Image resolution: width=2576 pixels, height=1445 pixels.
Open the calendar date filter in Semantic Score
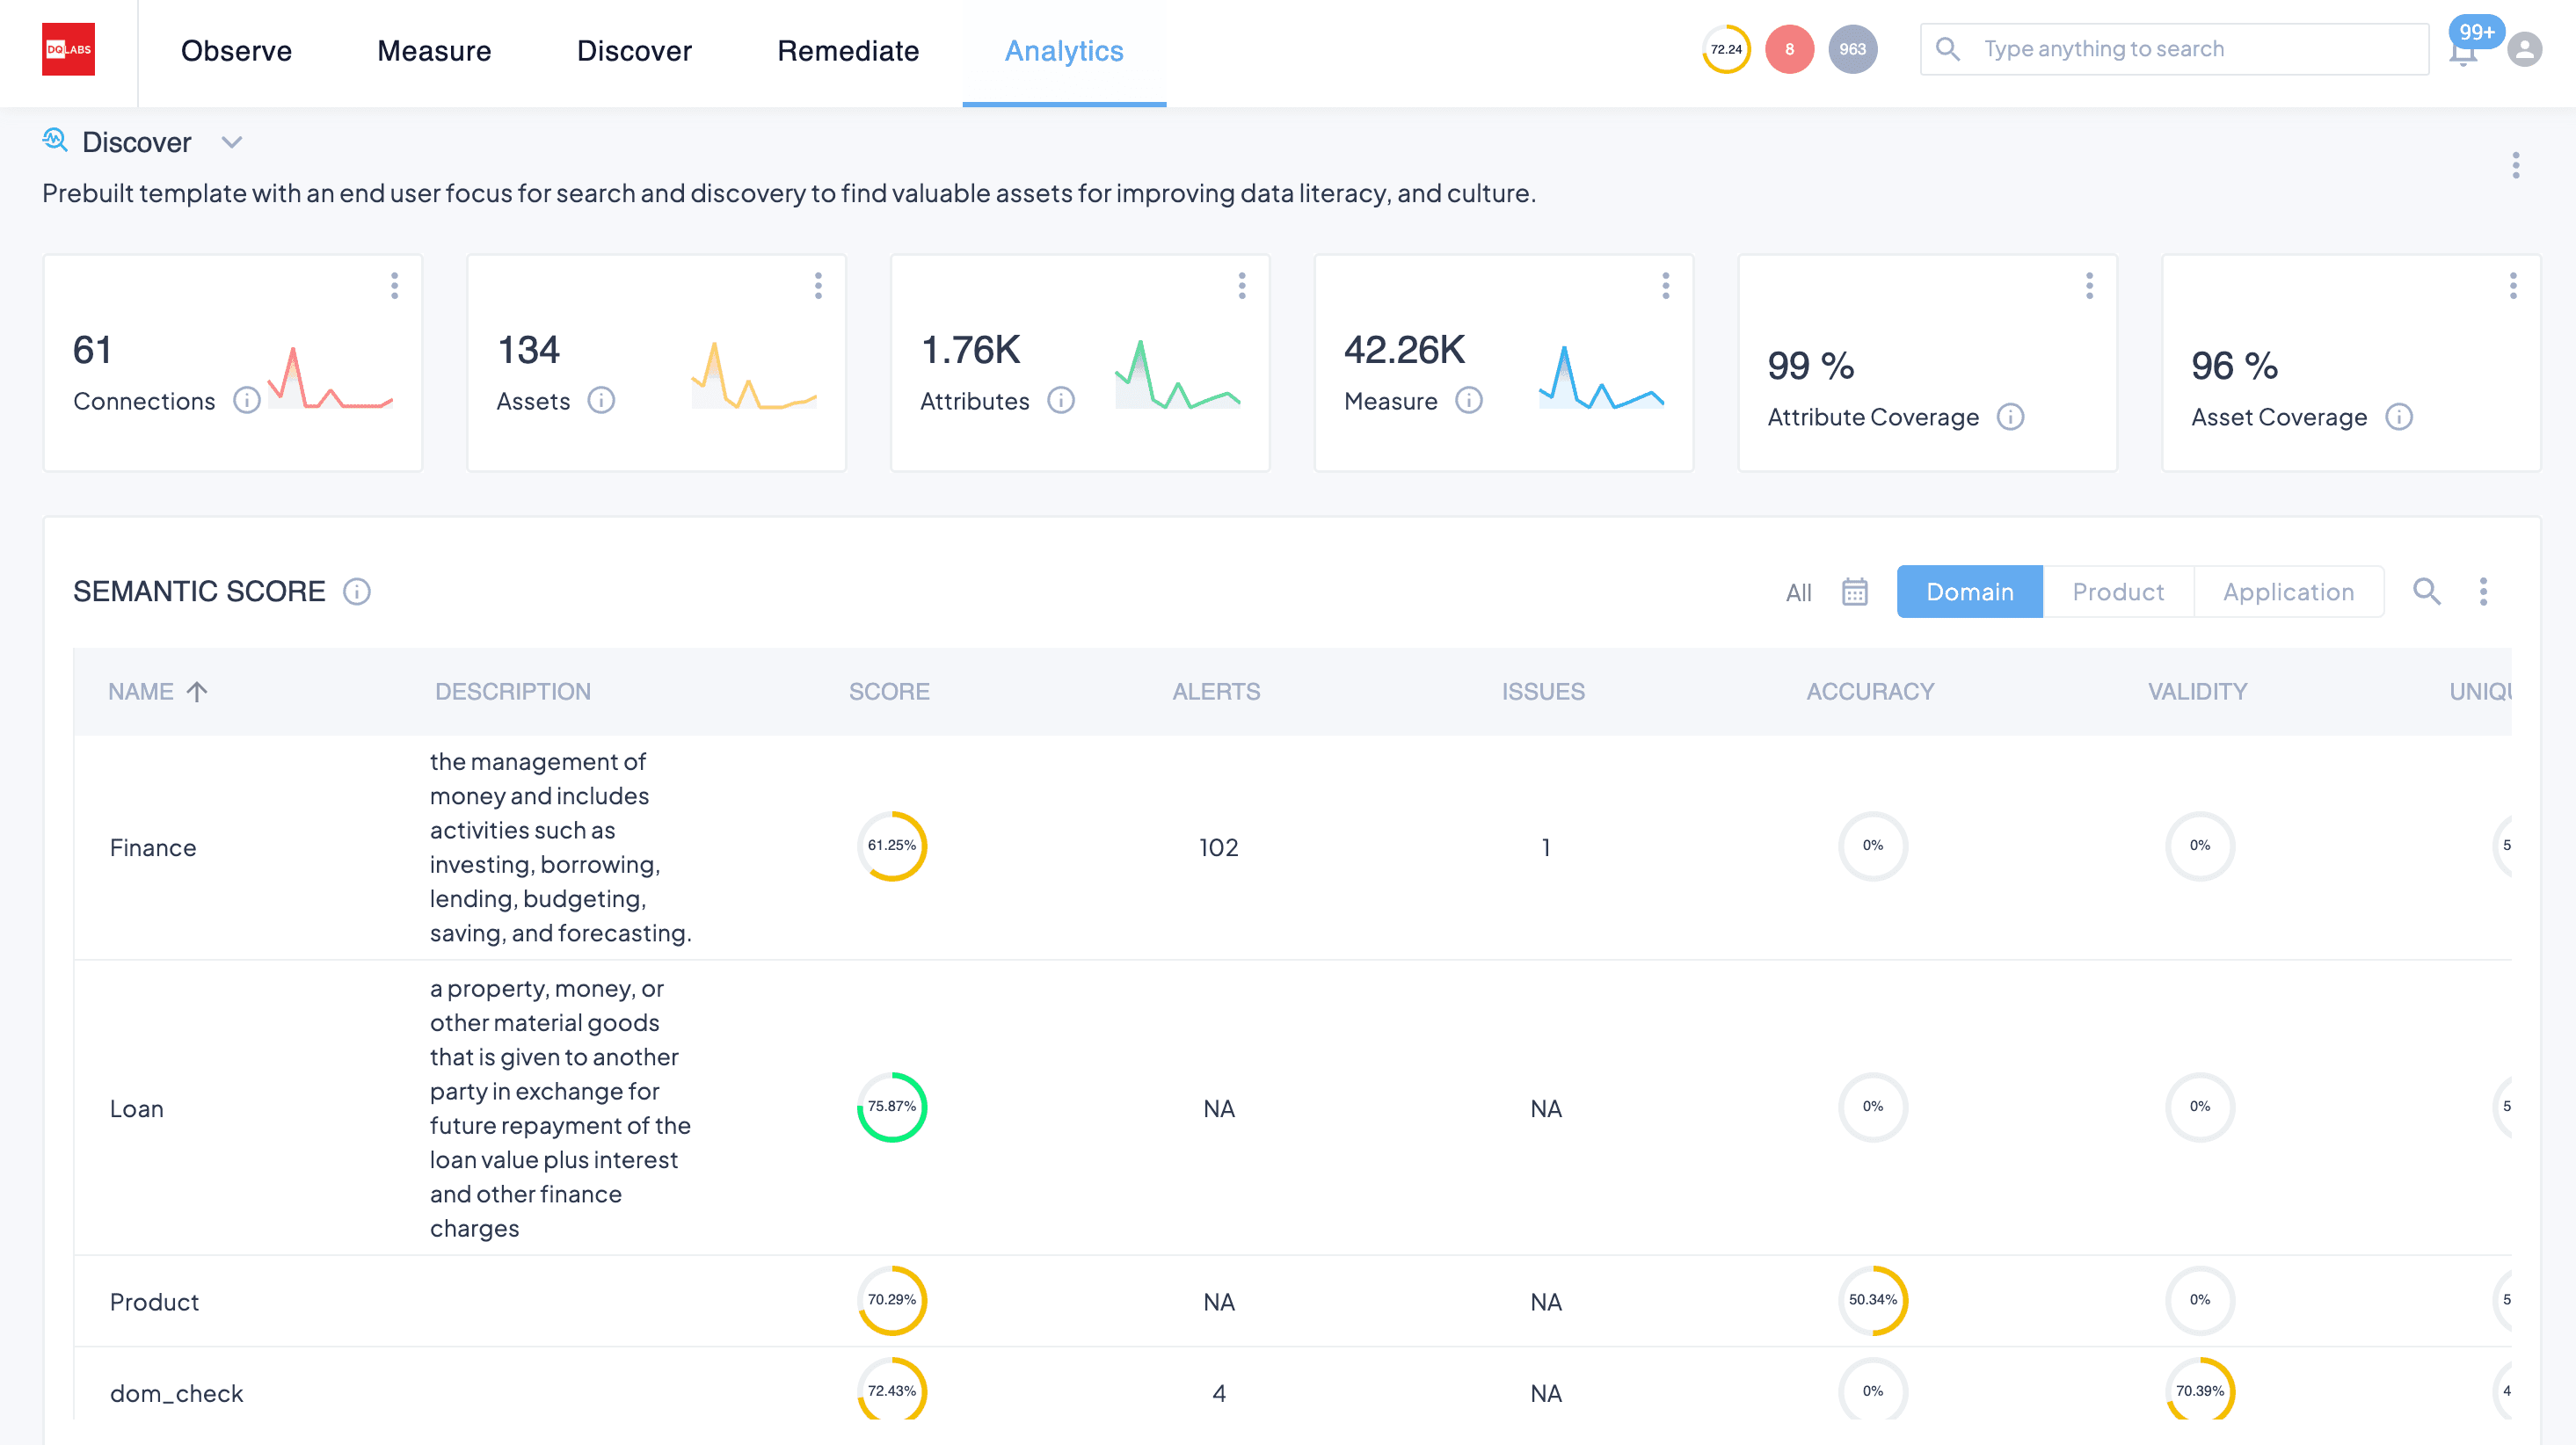coord(1853,591)
